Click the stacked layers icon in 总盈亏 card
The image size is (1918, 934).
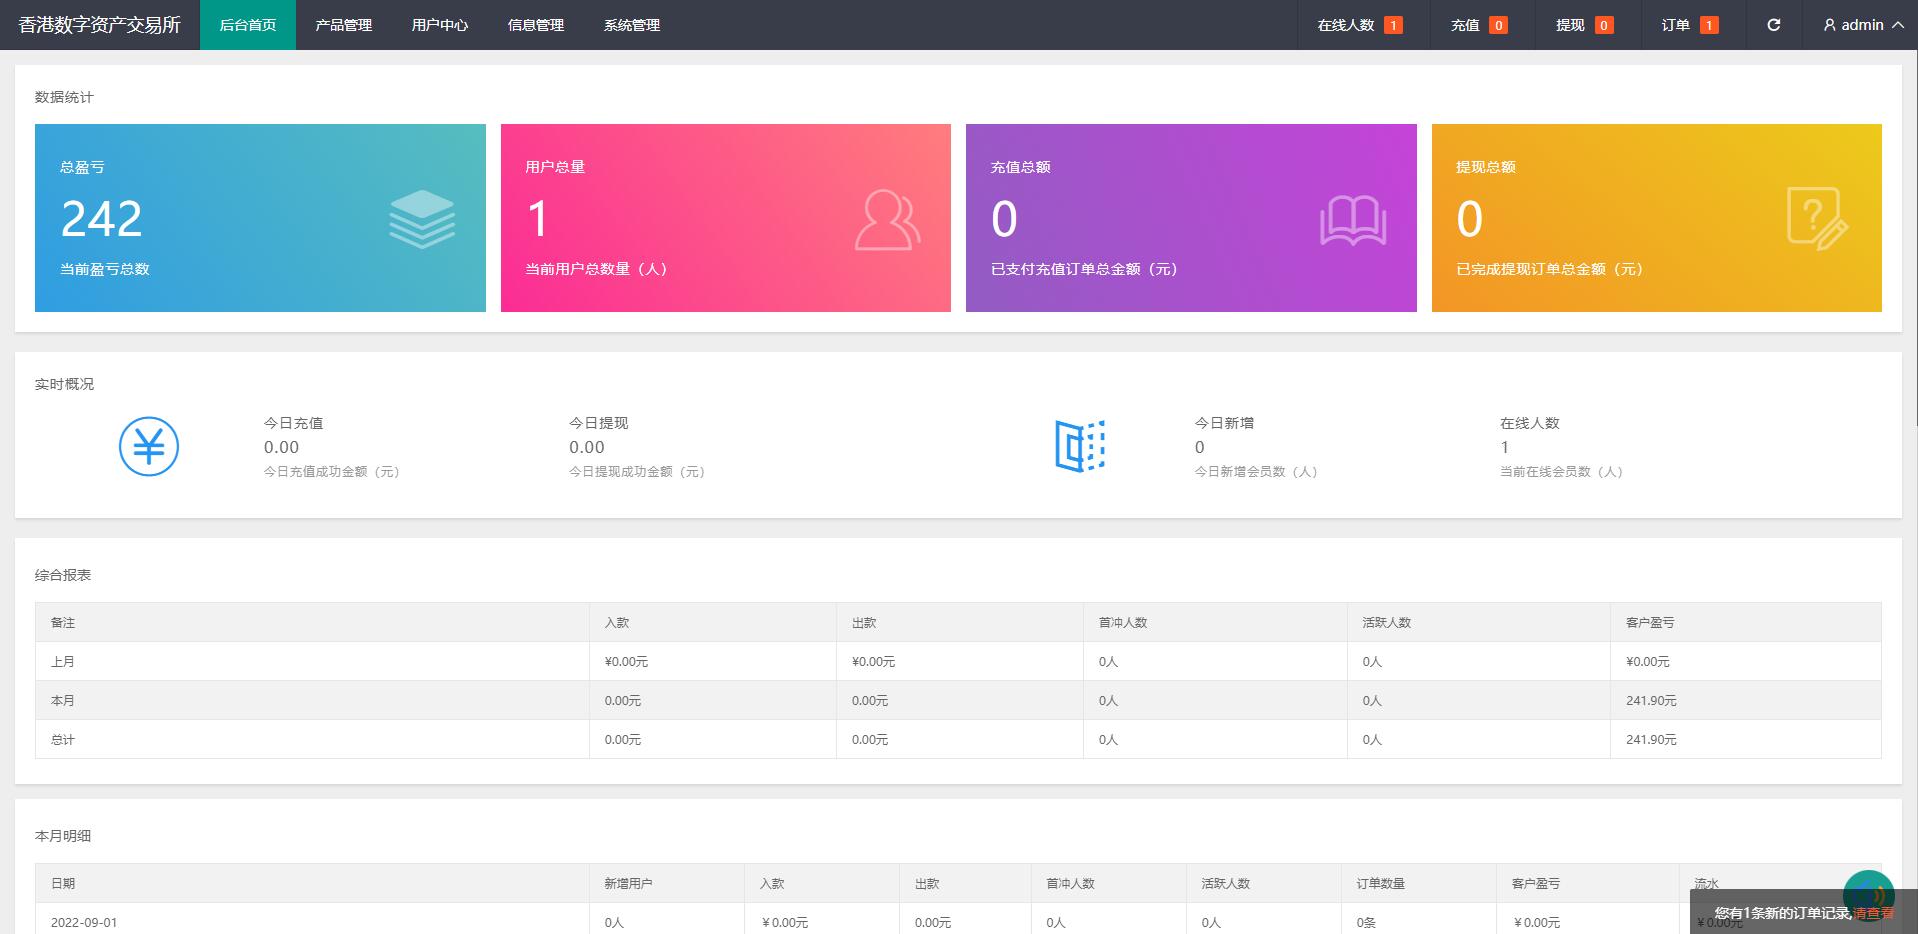[421, 219]
